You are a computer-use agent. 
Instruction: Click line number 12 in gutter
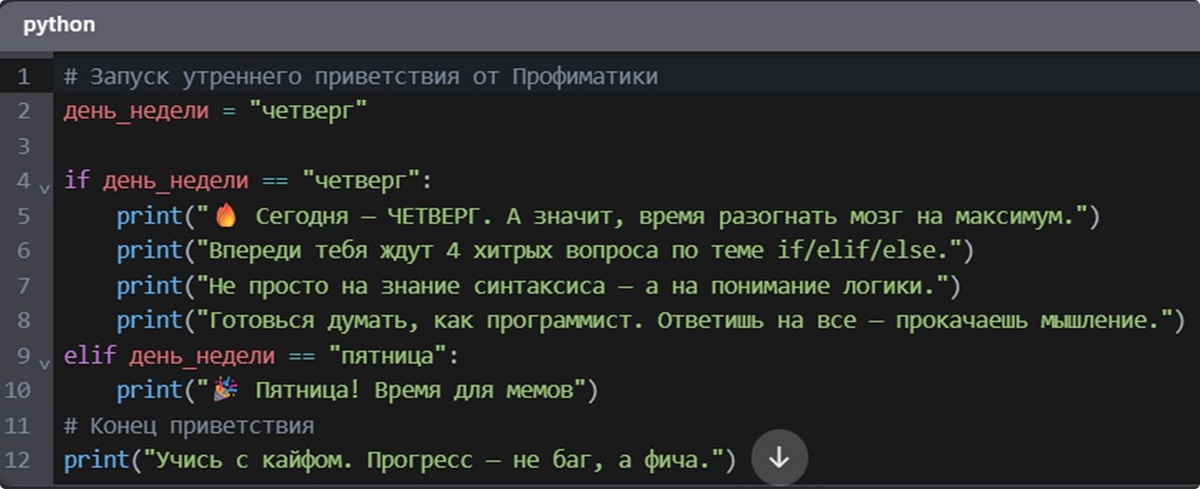[x=23, y=461]
